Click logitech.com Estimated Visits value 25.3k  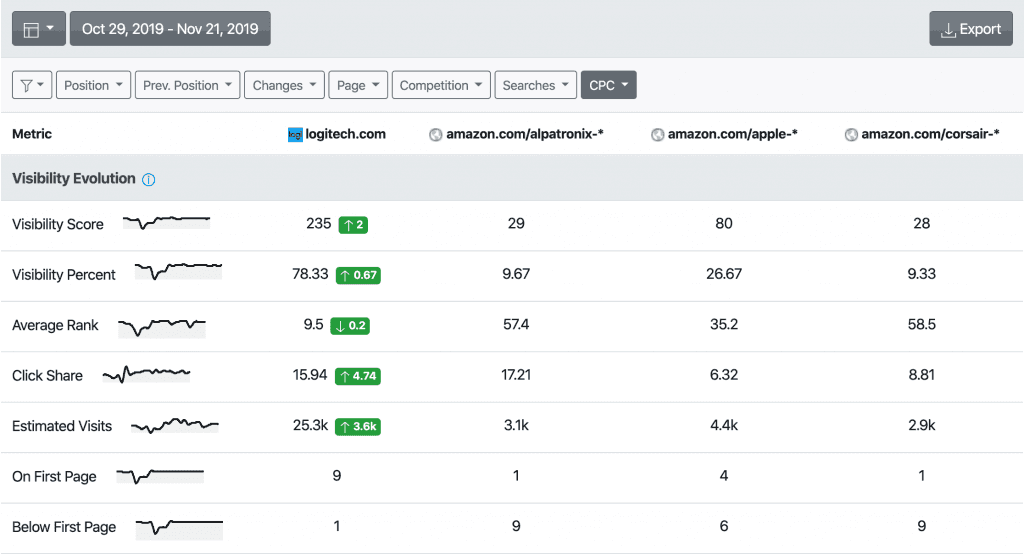pos(310,425)
